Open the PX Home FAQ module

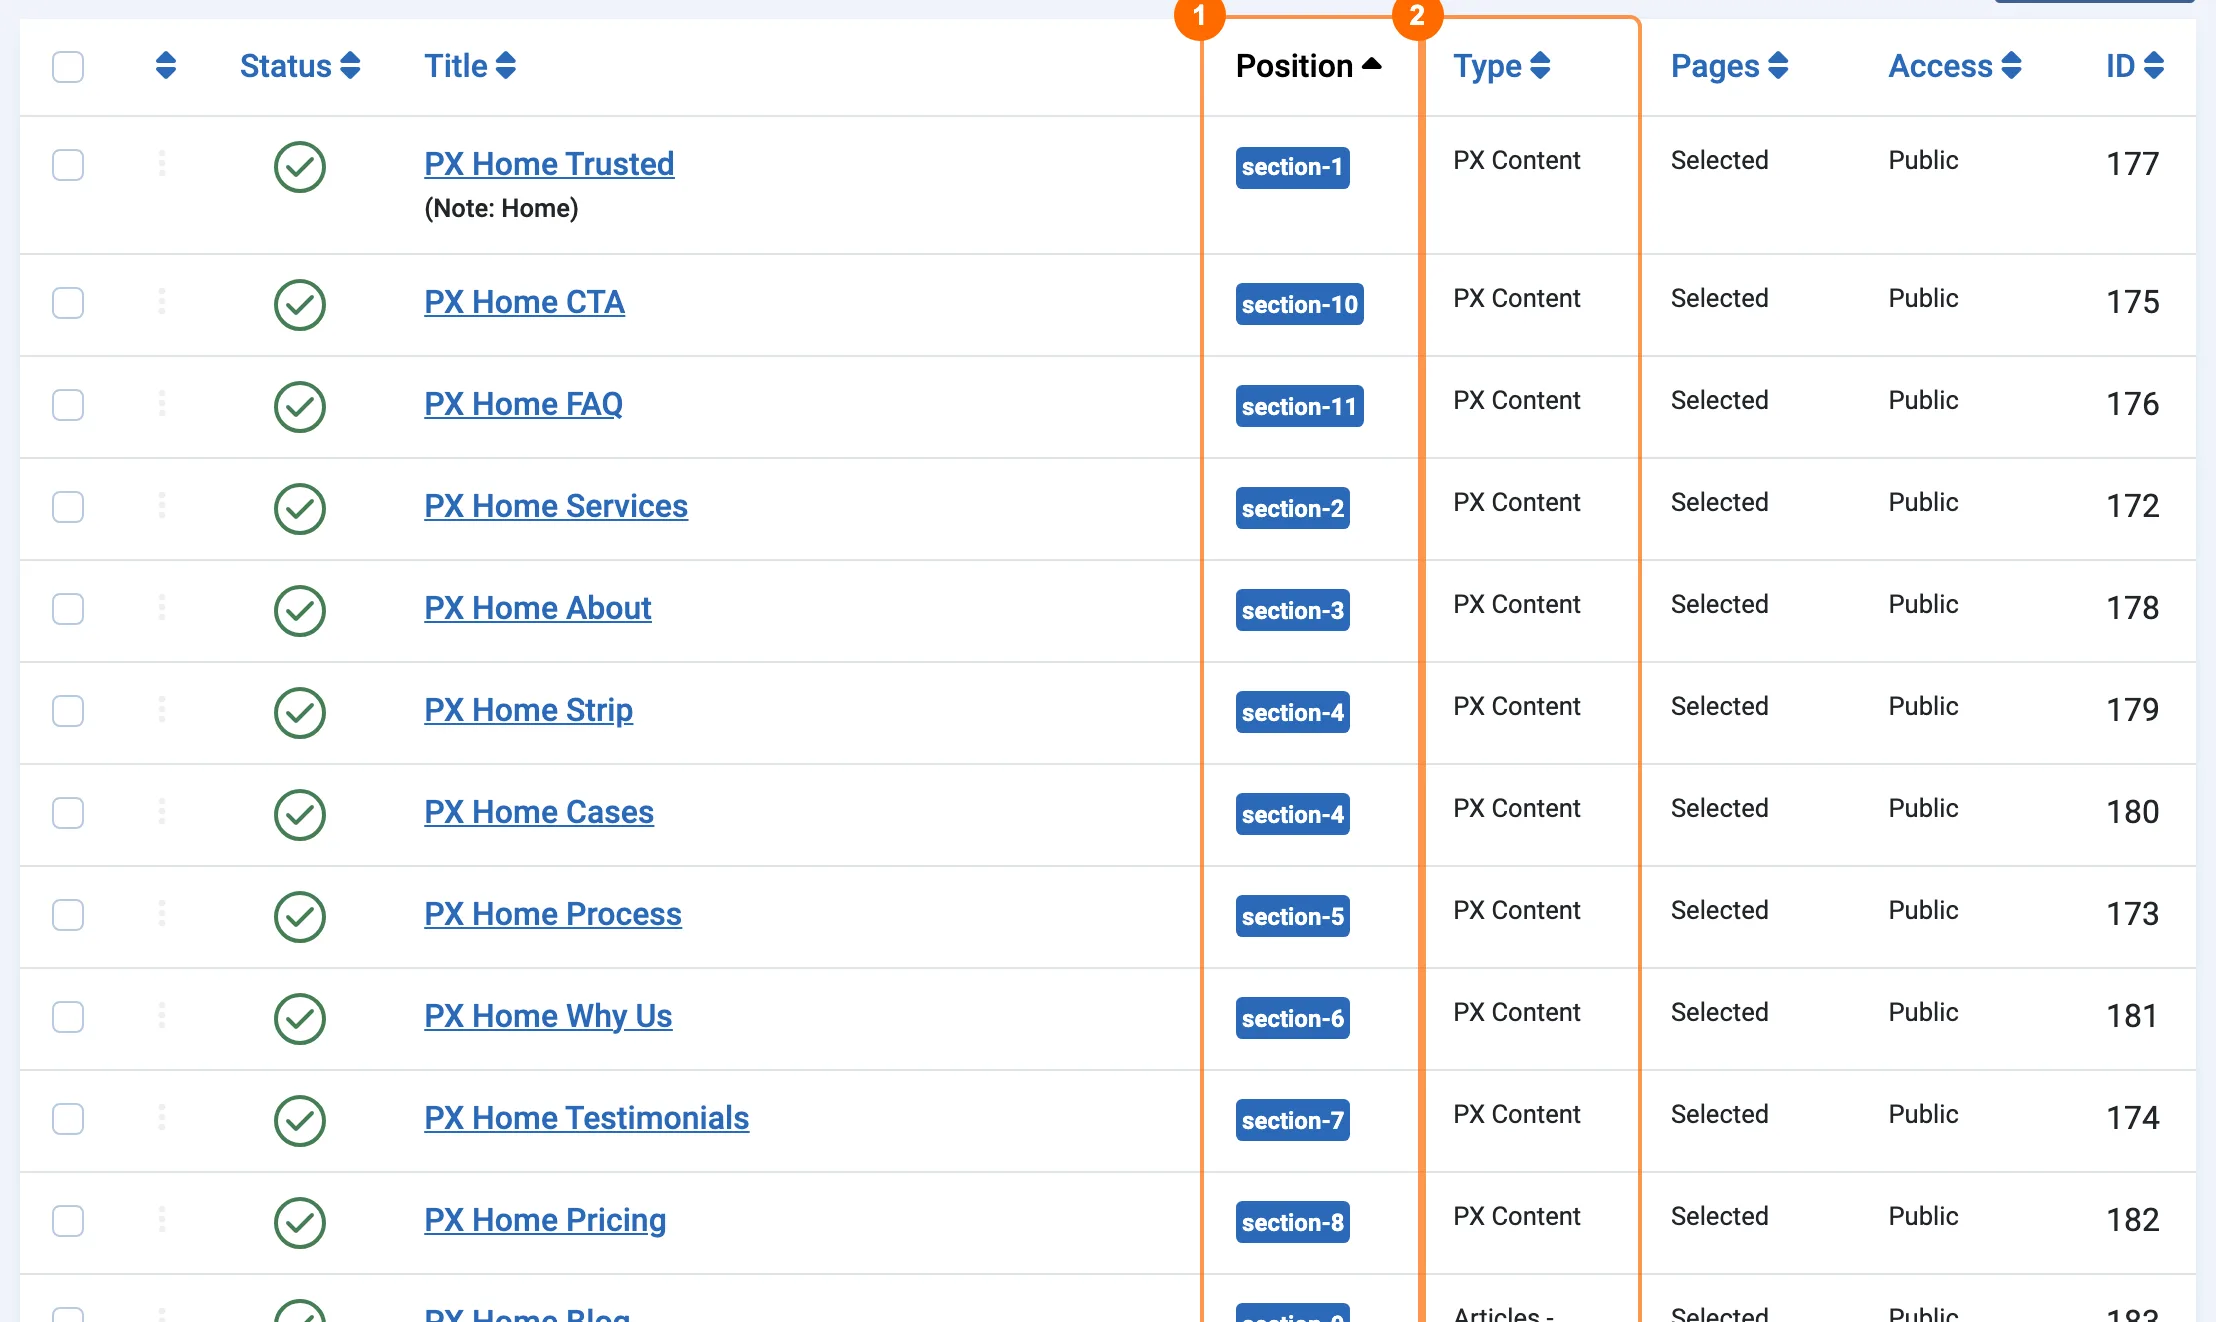pyautogui.click(x=523, y=404)
